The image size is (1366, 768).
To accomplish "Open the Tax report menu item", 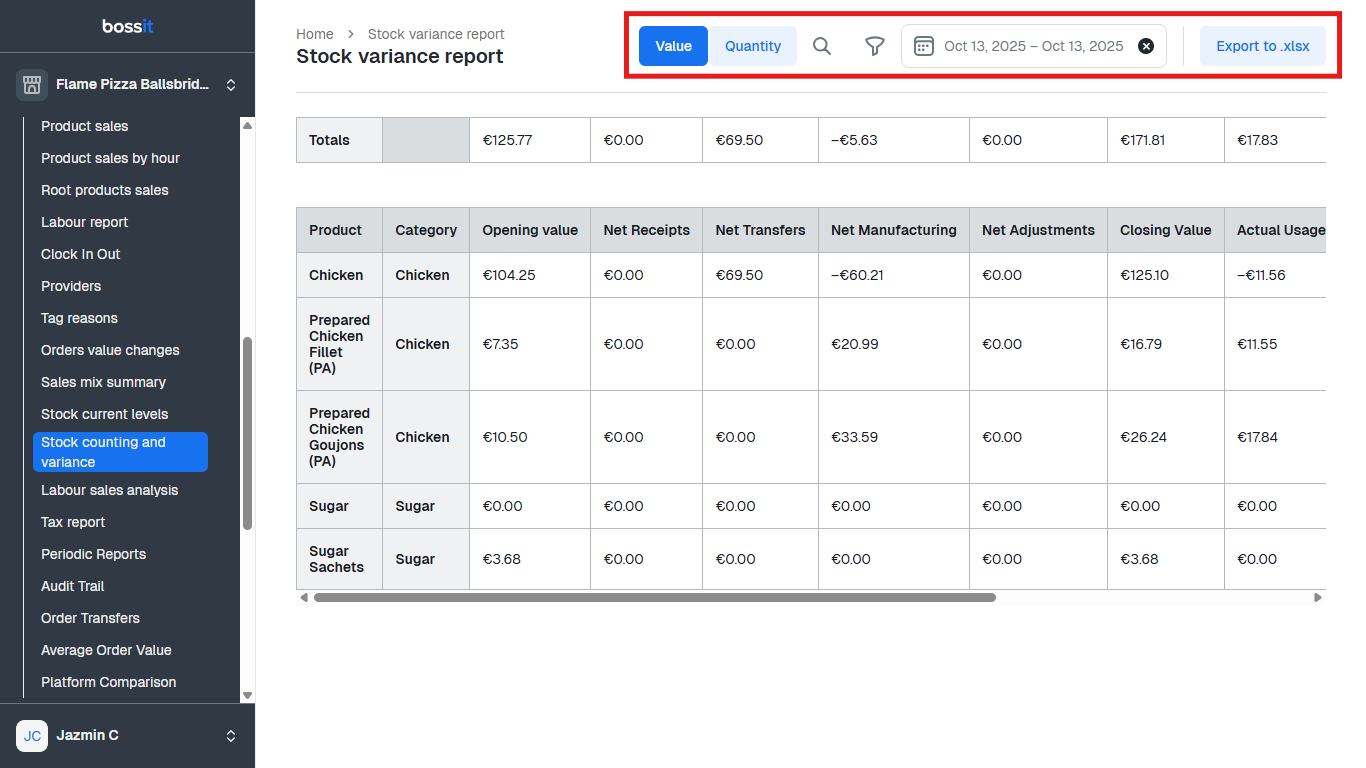I will tap(73, 522).
